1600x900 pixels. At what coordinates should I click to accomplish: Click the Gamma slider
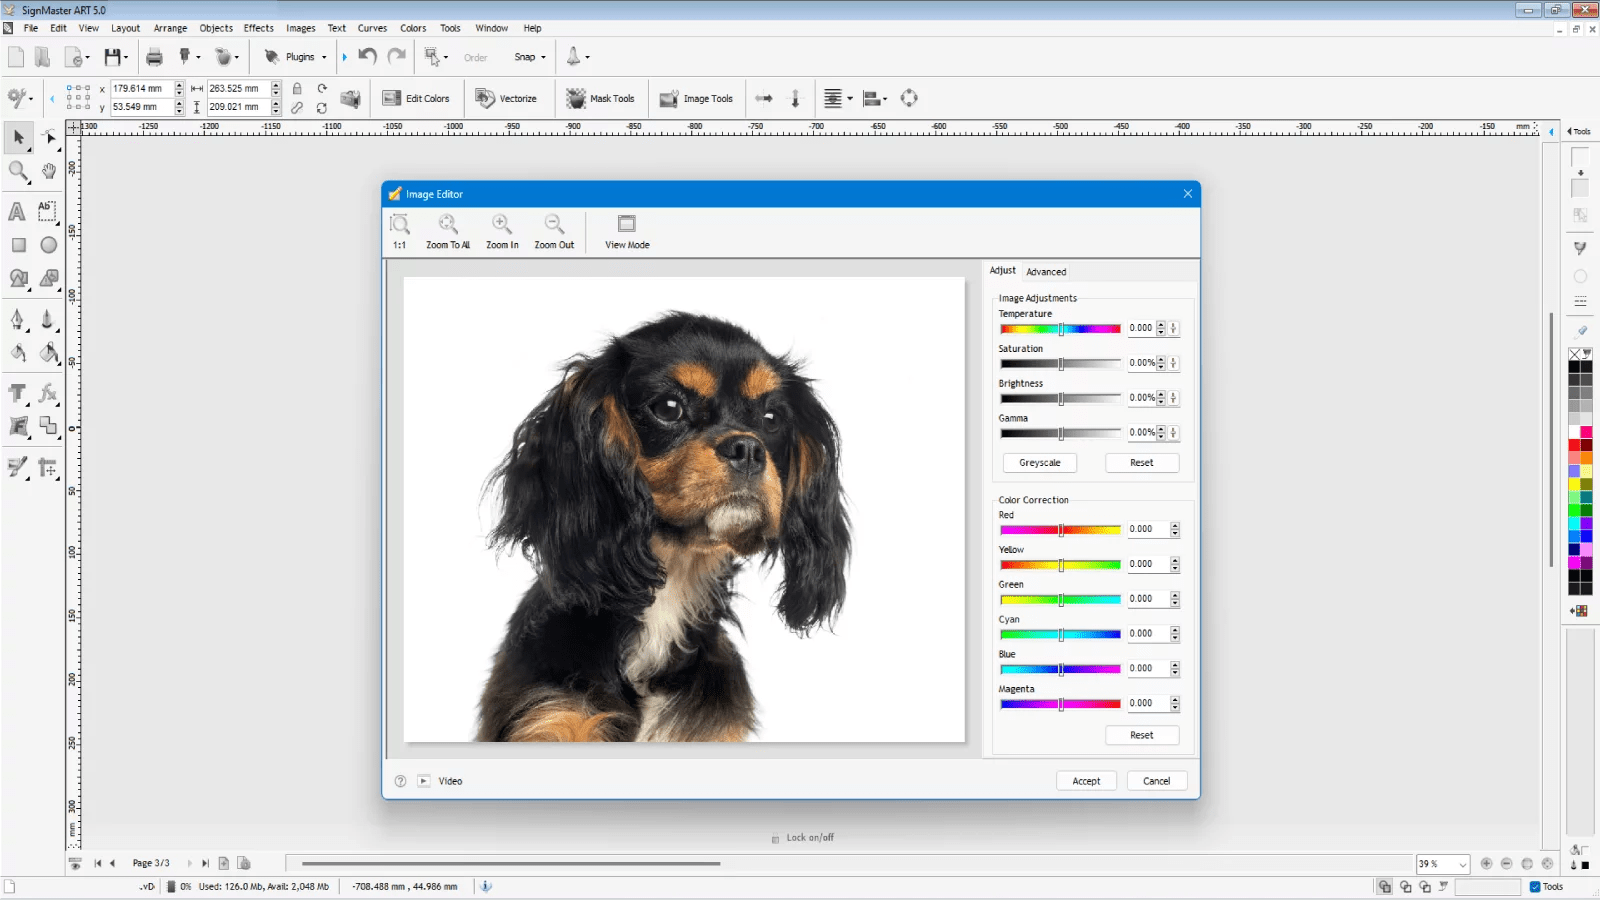(x=1060, y=434)
